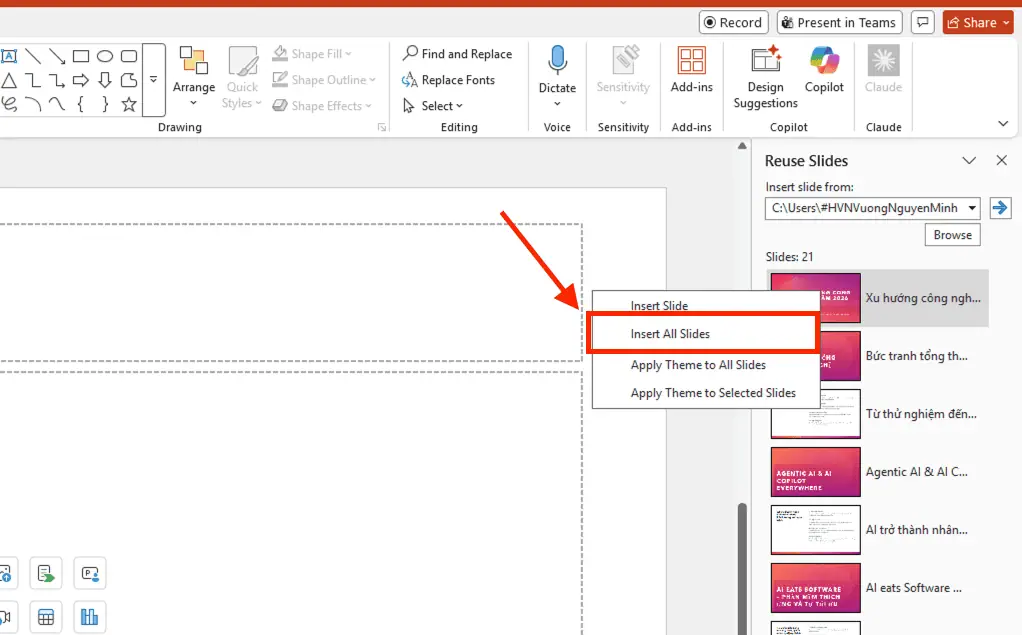1022x635 pixels.
Task: Choose the Rounded Rectangle shape
Action: pos(129,56)
